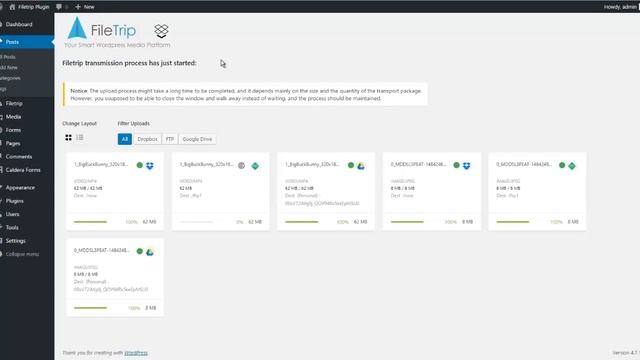Image resolution: width=640 pixels, height=360 pixels.
Task: Click progress bar on MDDSL3PEAT FTP card
Action: 513,222
